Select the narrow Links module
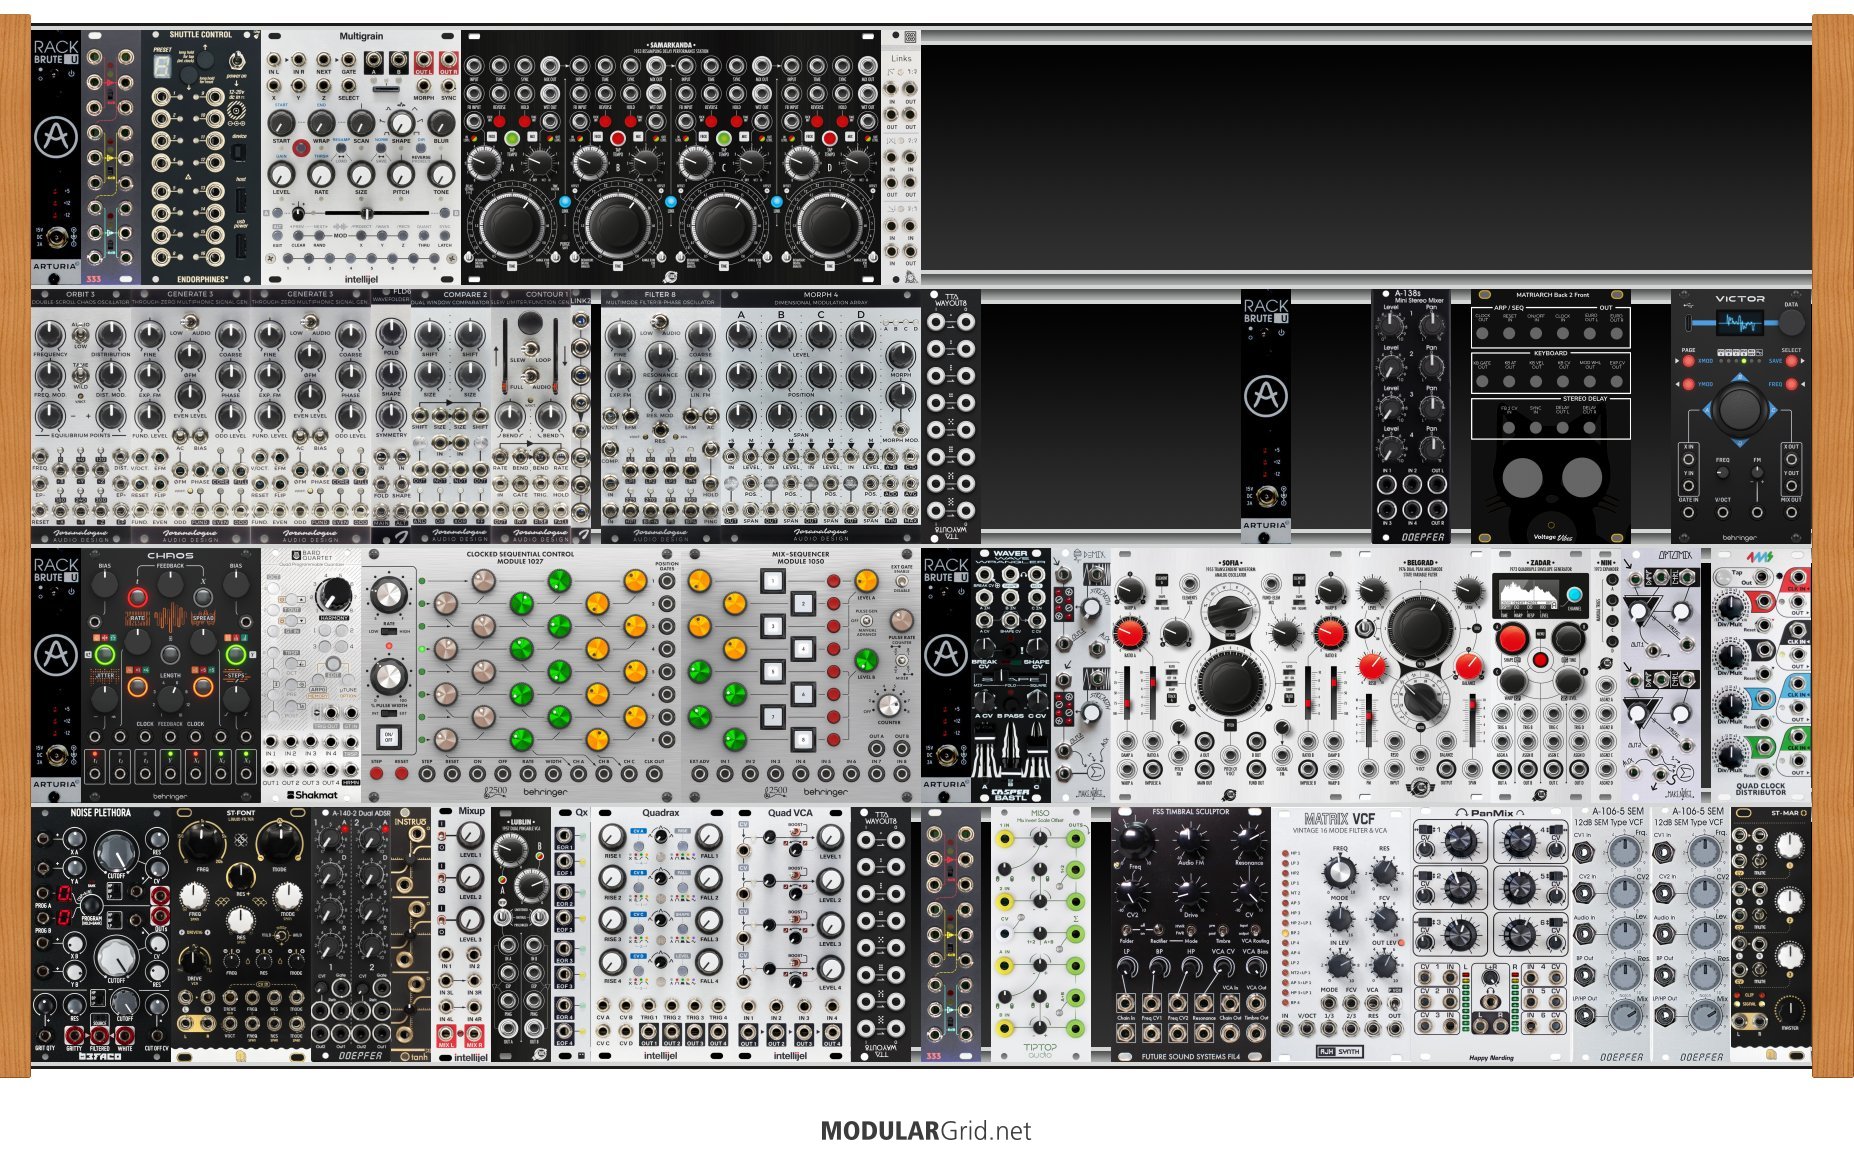The width and height of the screenshot is (1854, 1152). [x=901, y=157]
